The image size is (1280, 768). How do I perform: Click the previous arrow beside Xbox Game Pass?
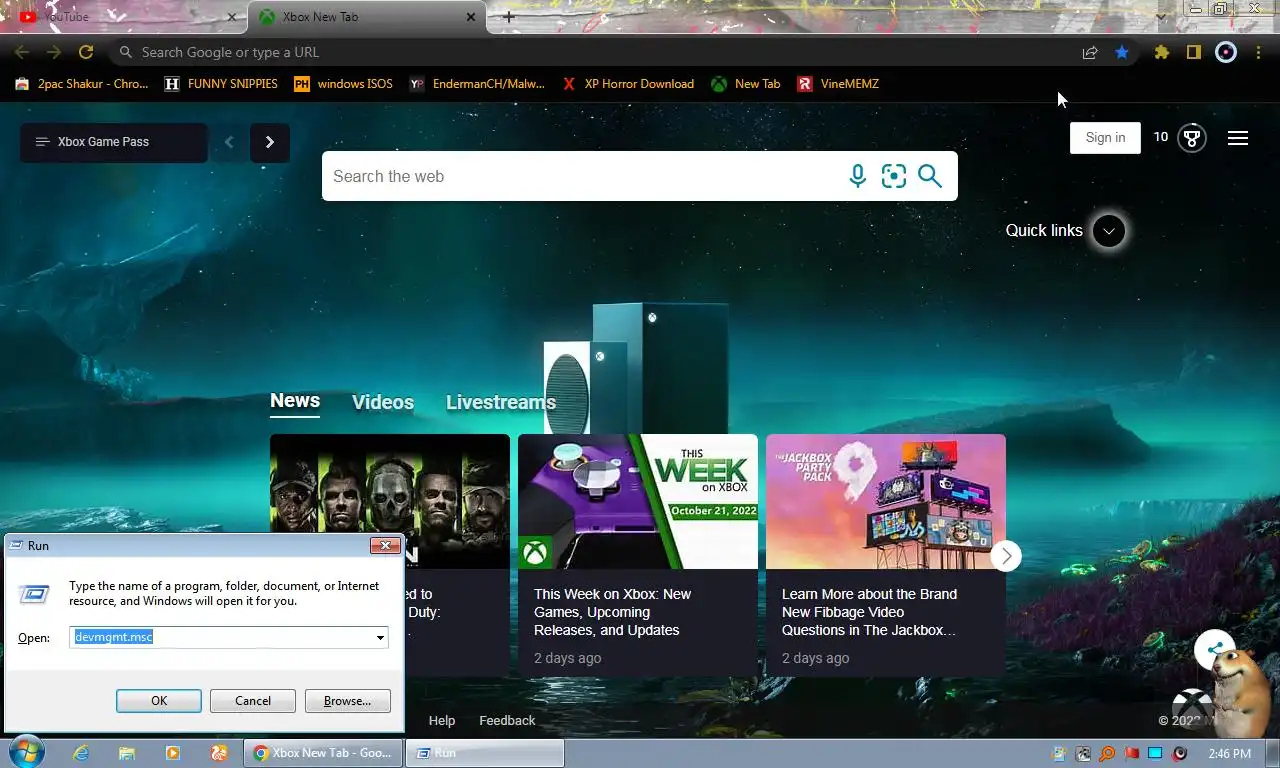tap(229, 142)
